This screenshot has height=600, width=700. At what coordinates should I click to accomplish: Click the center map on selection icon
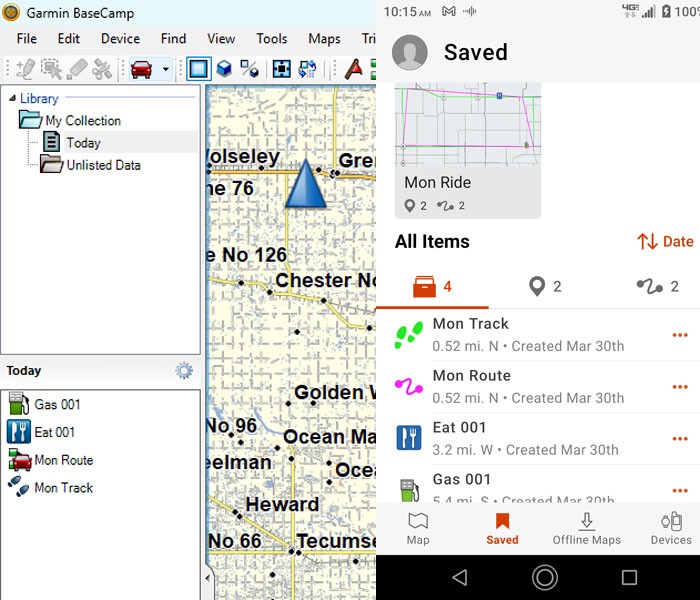[x=282, y=69]
